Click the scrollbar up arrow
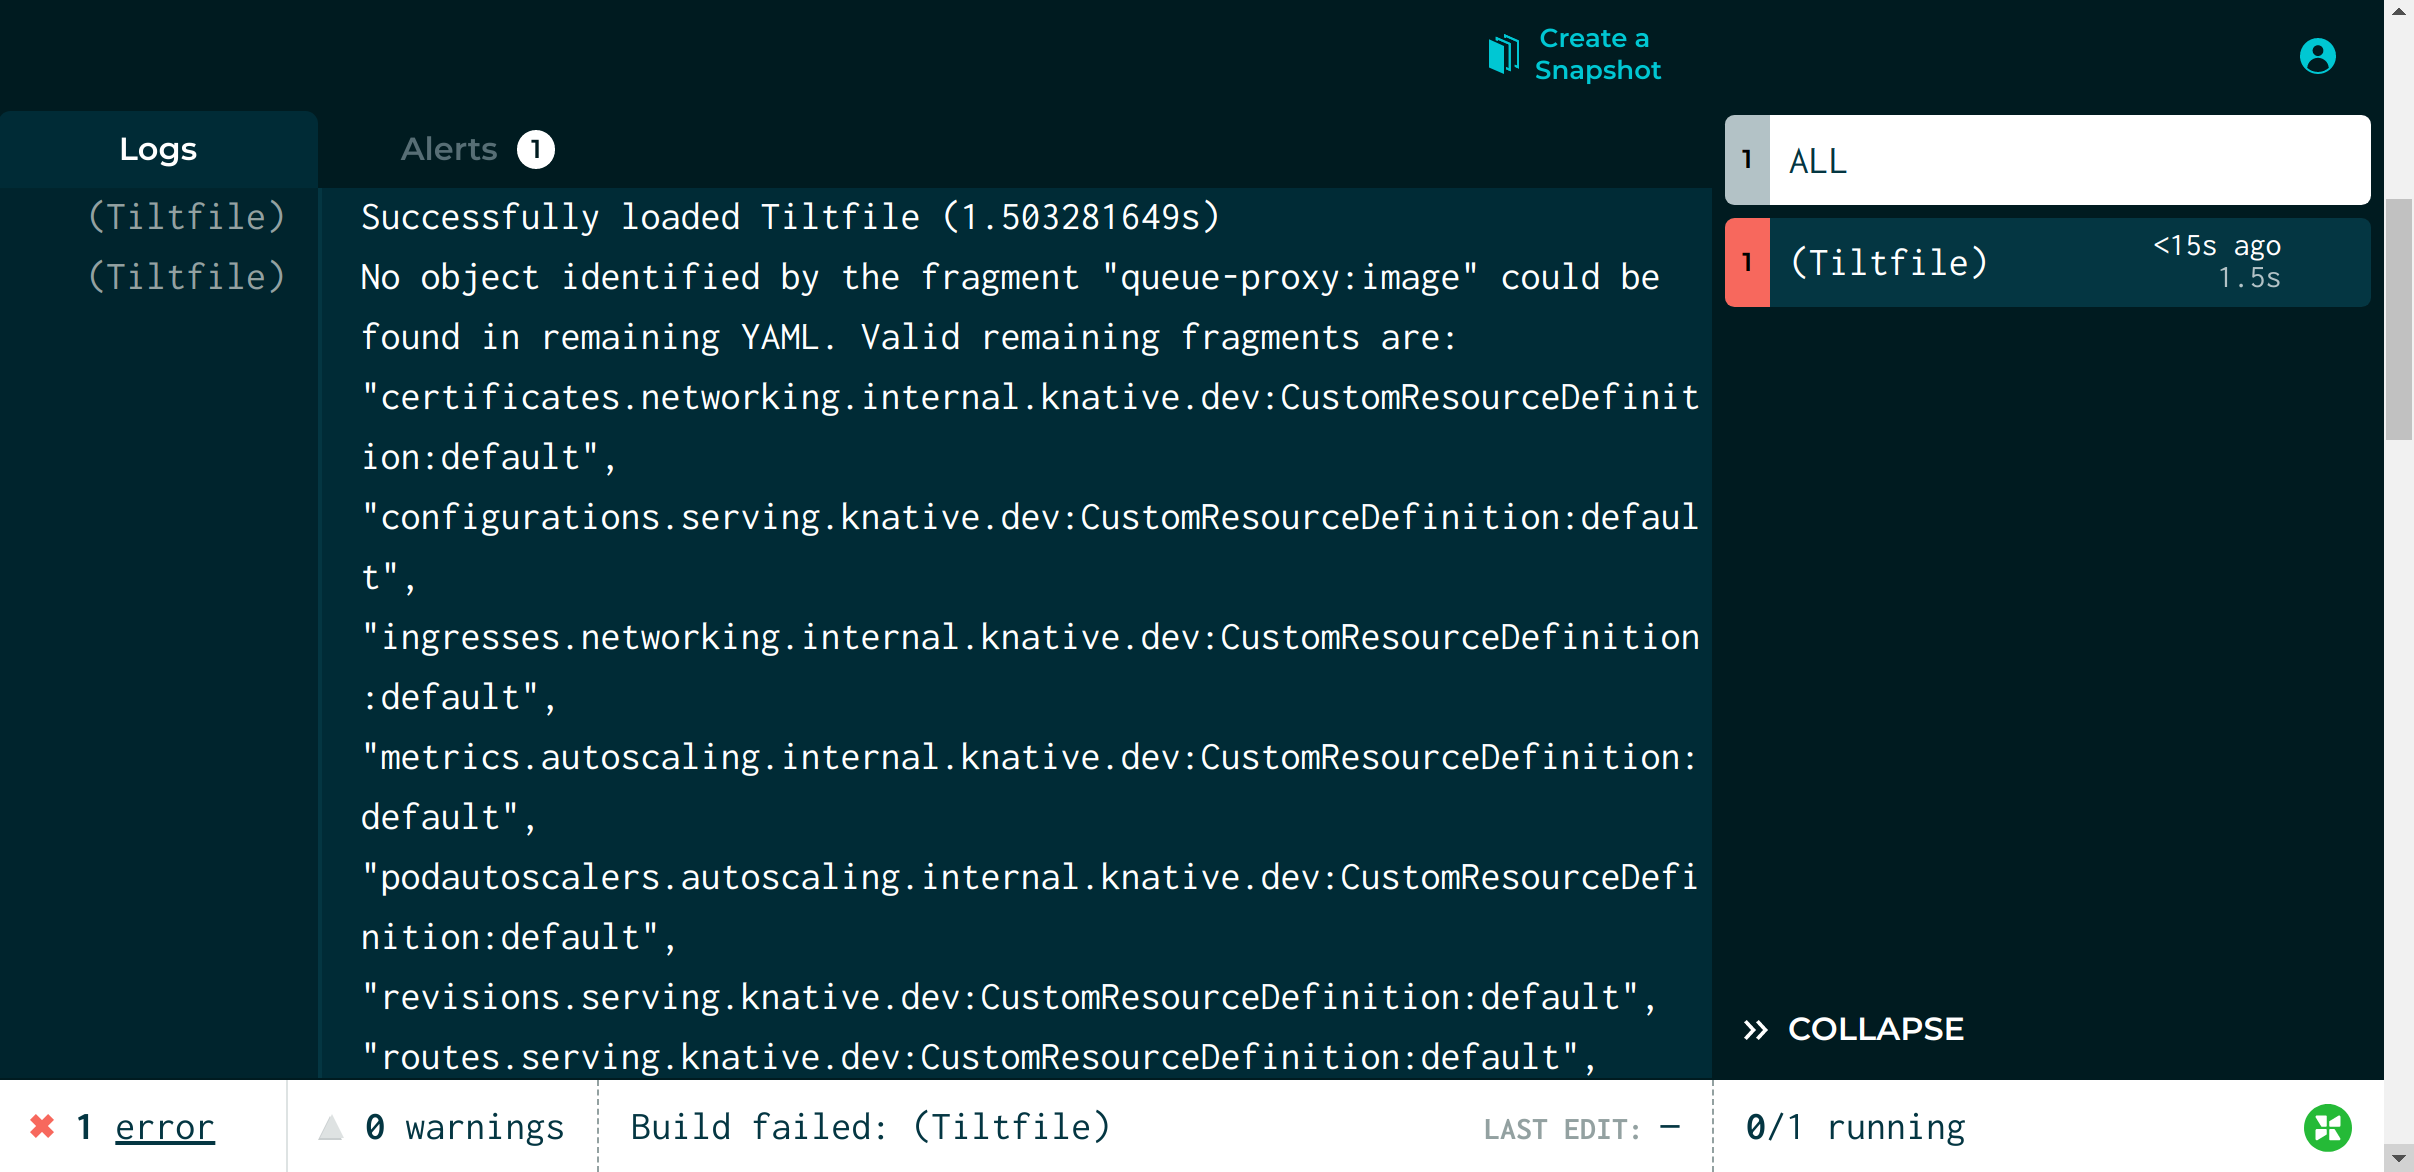The image size is (2414, 1172). click(x=2399, y=11)
